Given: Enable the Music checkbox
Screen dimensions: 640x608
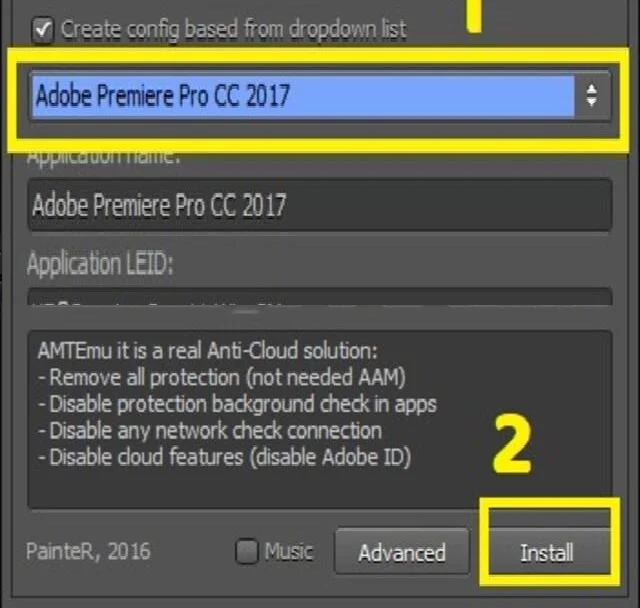Looking at the screenshot, I should click(247, 552).
